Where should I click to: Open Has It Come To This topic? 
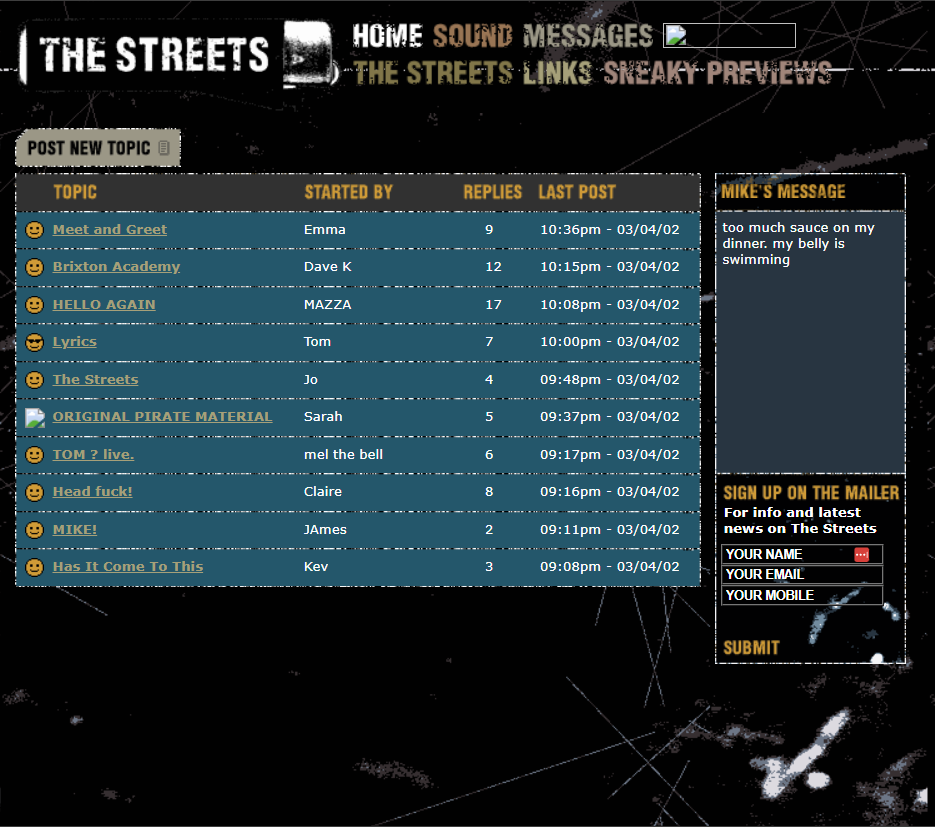click(128, 566)
